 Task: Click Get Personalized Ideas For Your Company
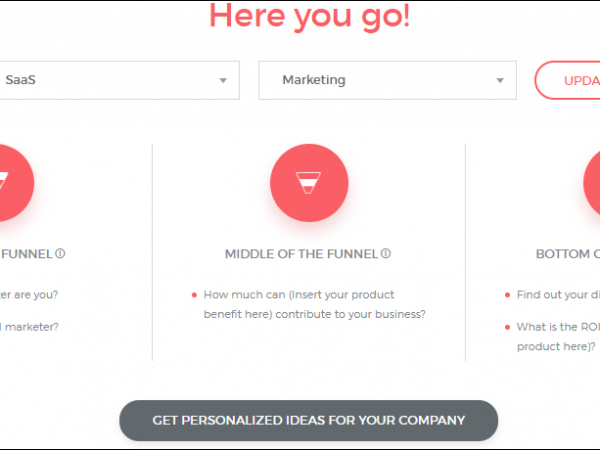pos(308,420)
